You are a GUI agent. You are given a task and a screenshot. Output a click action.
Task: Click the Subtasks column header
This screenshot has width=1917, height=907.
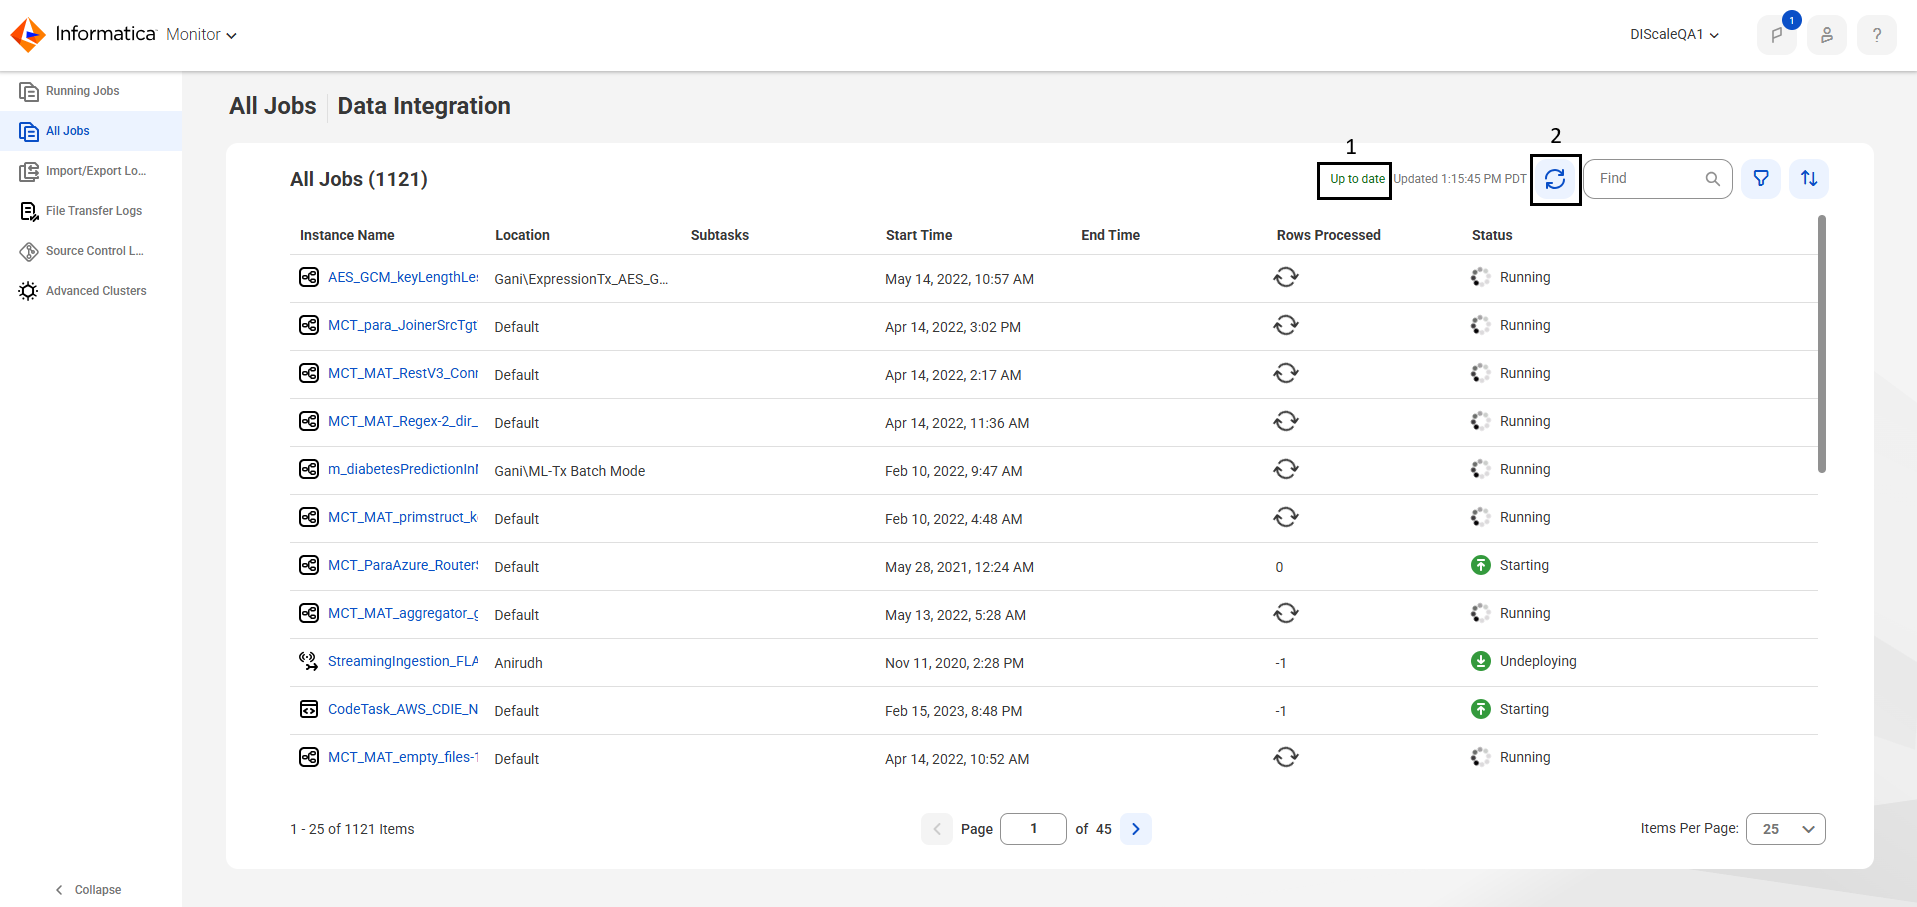pyautogui.click(x=720, y=235)
